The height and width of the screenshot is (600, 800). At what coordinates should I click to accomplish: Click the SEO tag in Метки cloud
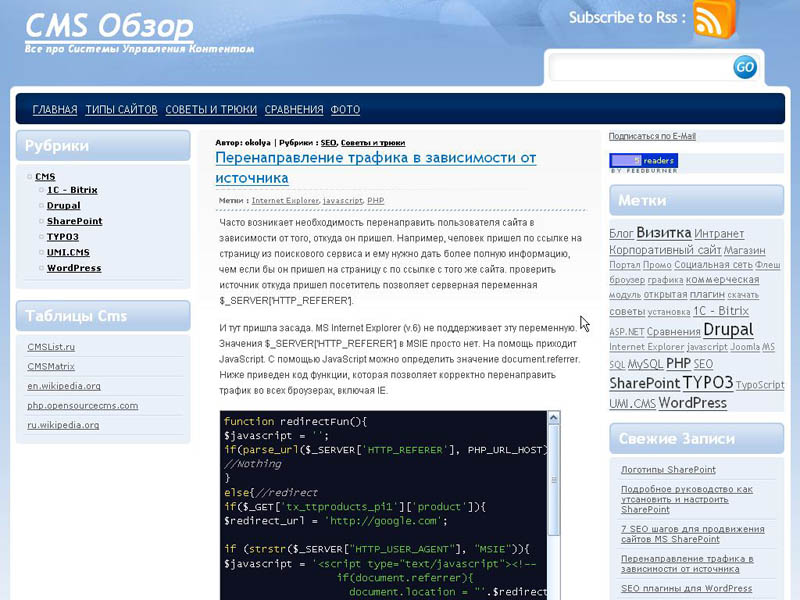pos(703,364)
